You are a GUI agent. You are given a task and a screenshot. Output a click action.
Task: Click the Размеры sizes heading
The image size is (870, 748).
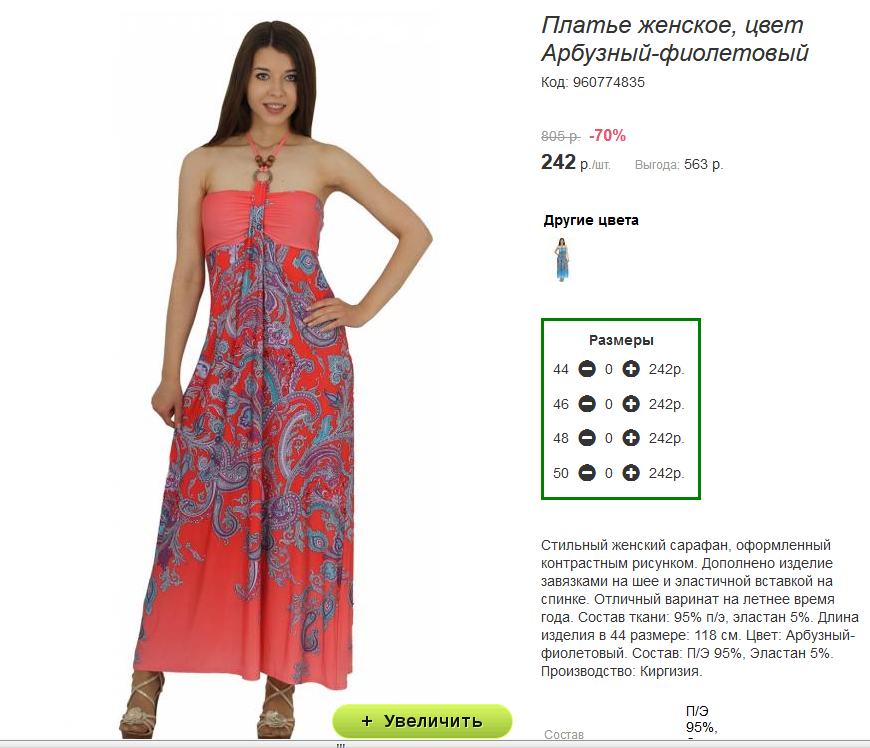tap(621, 340)
